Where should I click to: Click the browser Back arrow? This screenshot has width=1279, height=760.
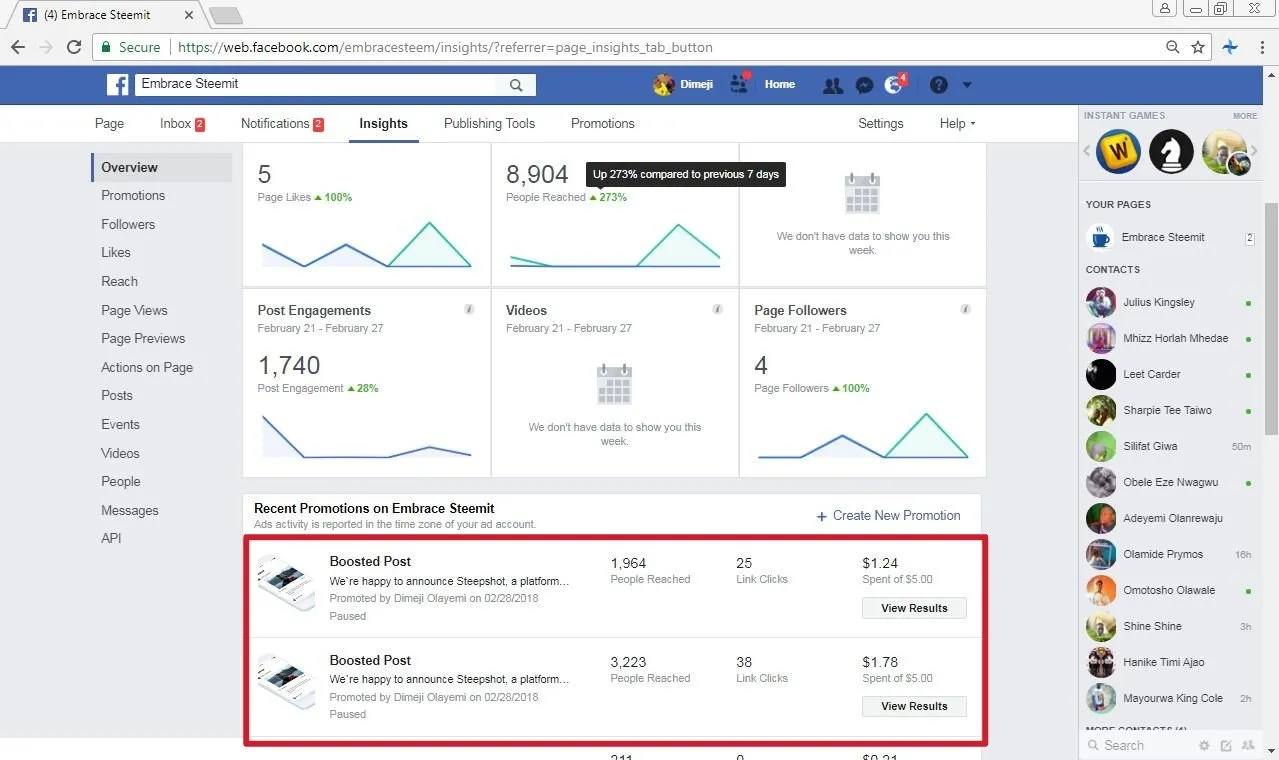pyautogui.click(x=18, y=47)
